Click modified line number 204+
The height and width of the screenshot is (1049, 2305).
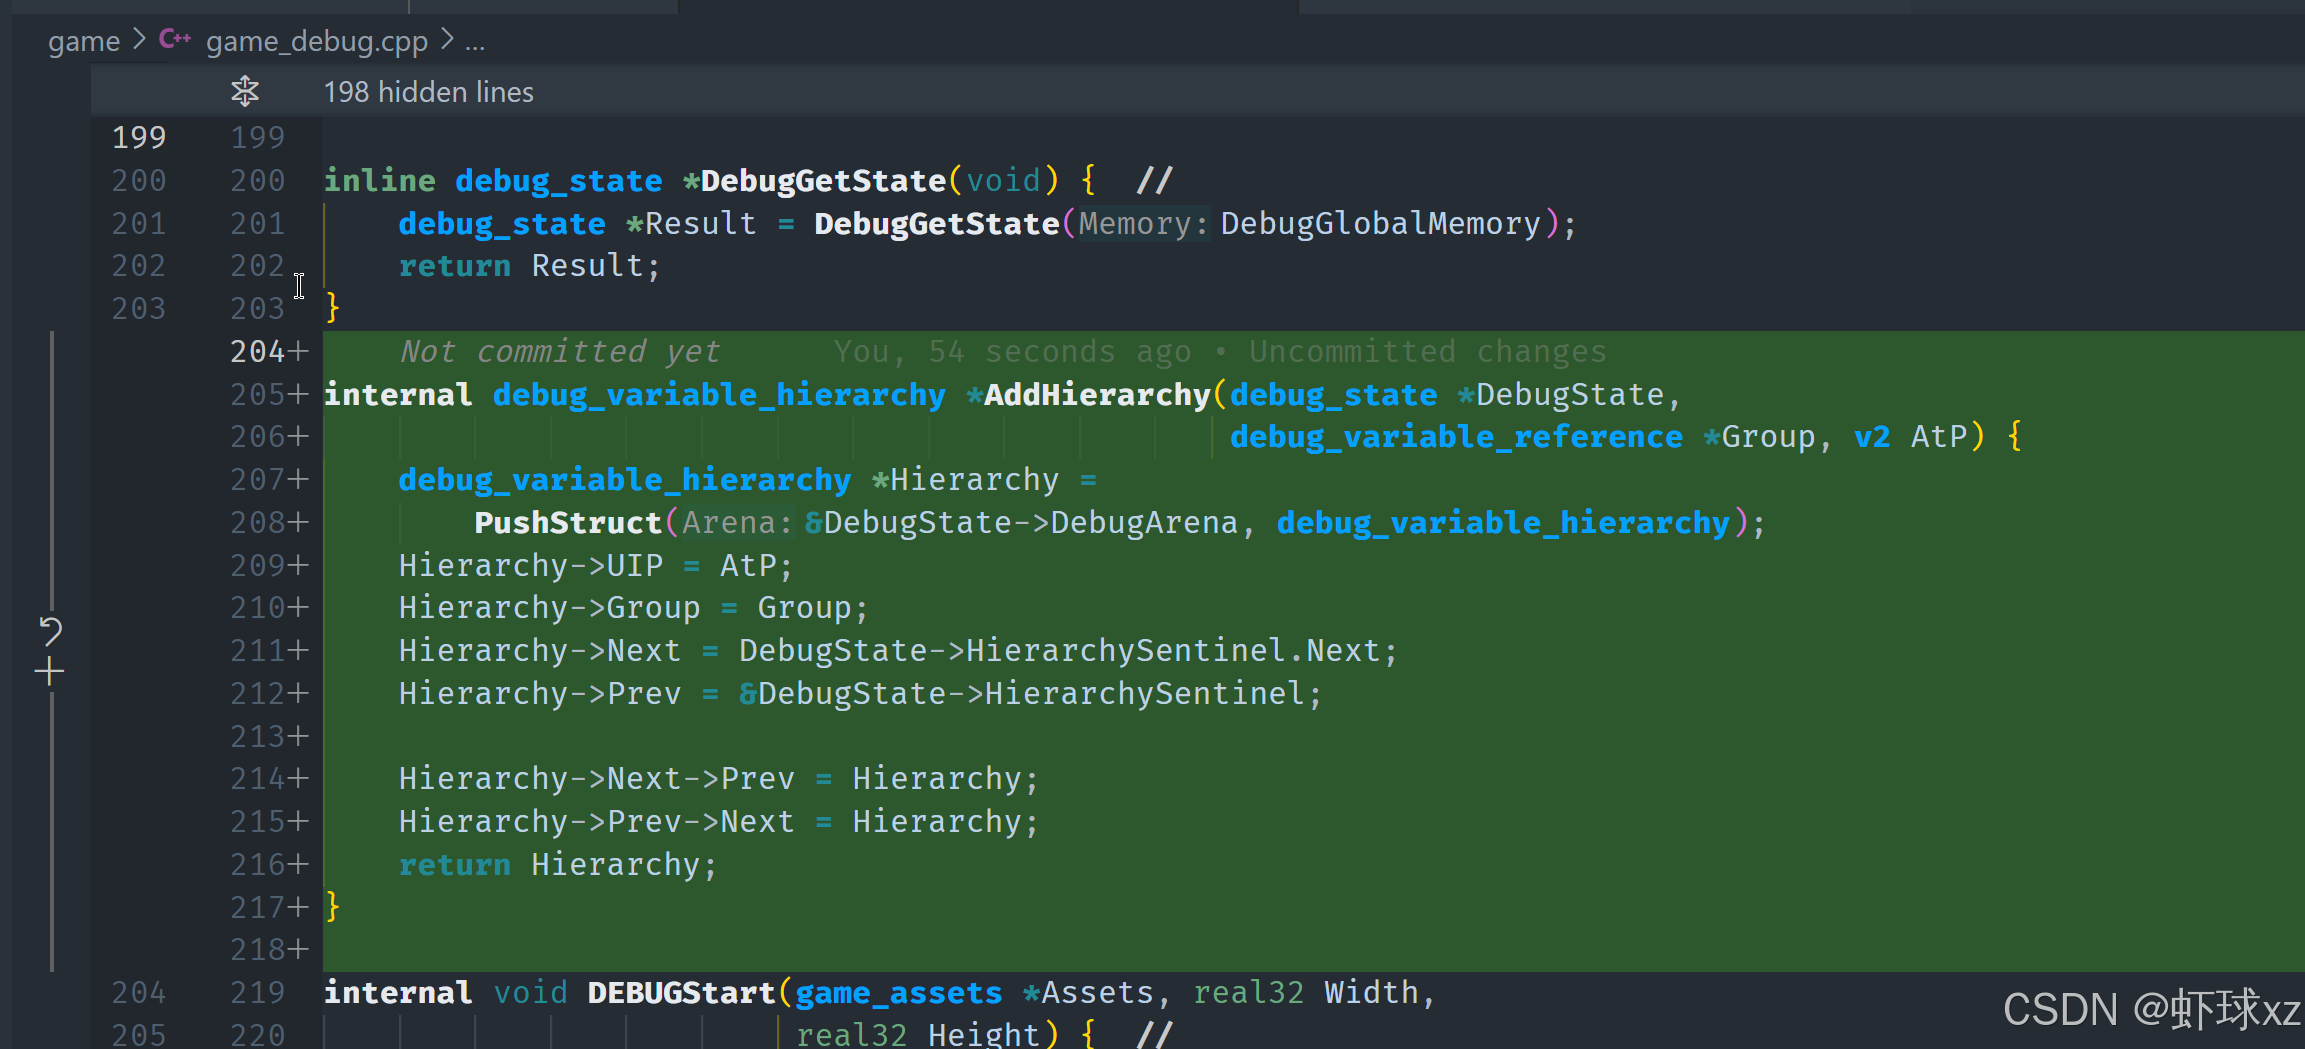(269, 351)
